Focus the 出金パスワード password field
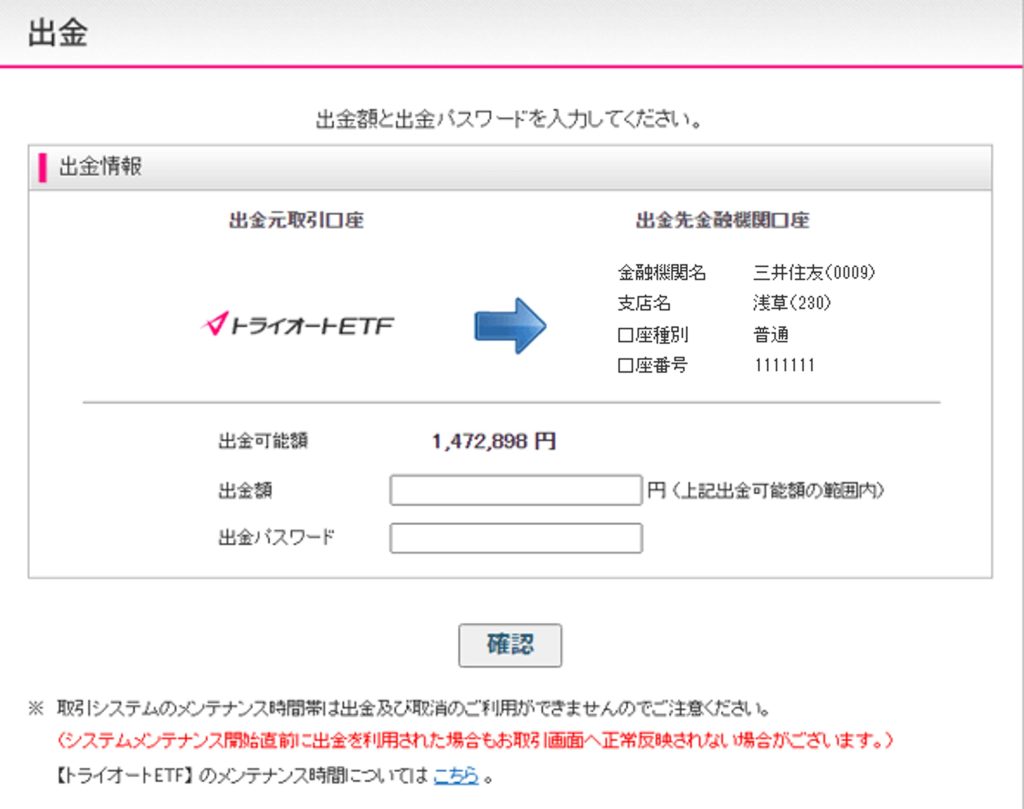This screenshot has width=1024, height=809. click(516, 538)
